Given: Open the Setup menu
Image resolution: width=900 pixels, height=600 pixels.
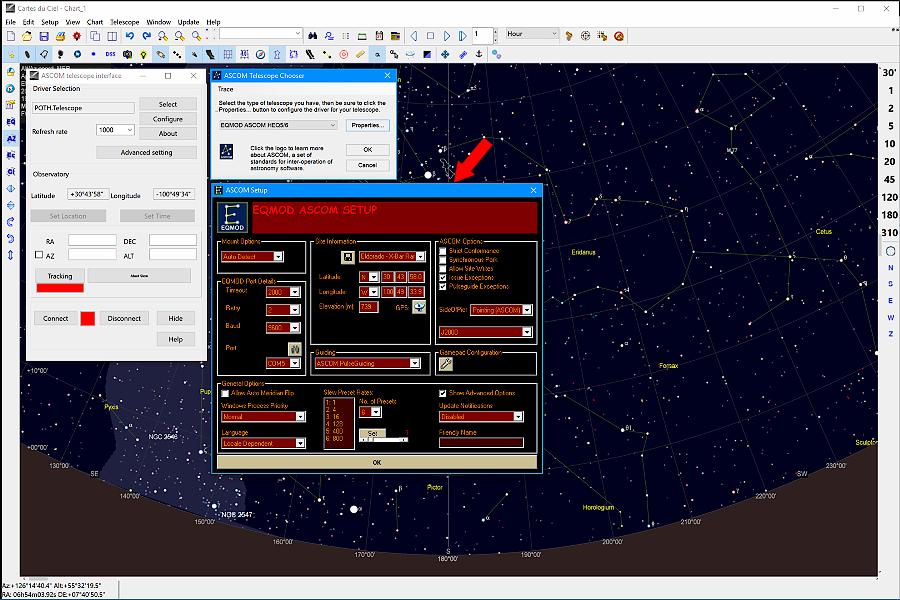Looking at the screenshot, I should tap(49, 22).
